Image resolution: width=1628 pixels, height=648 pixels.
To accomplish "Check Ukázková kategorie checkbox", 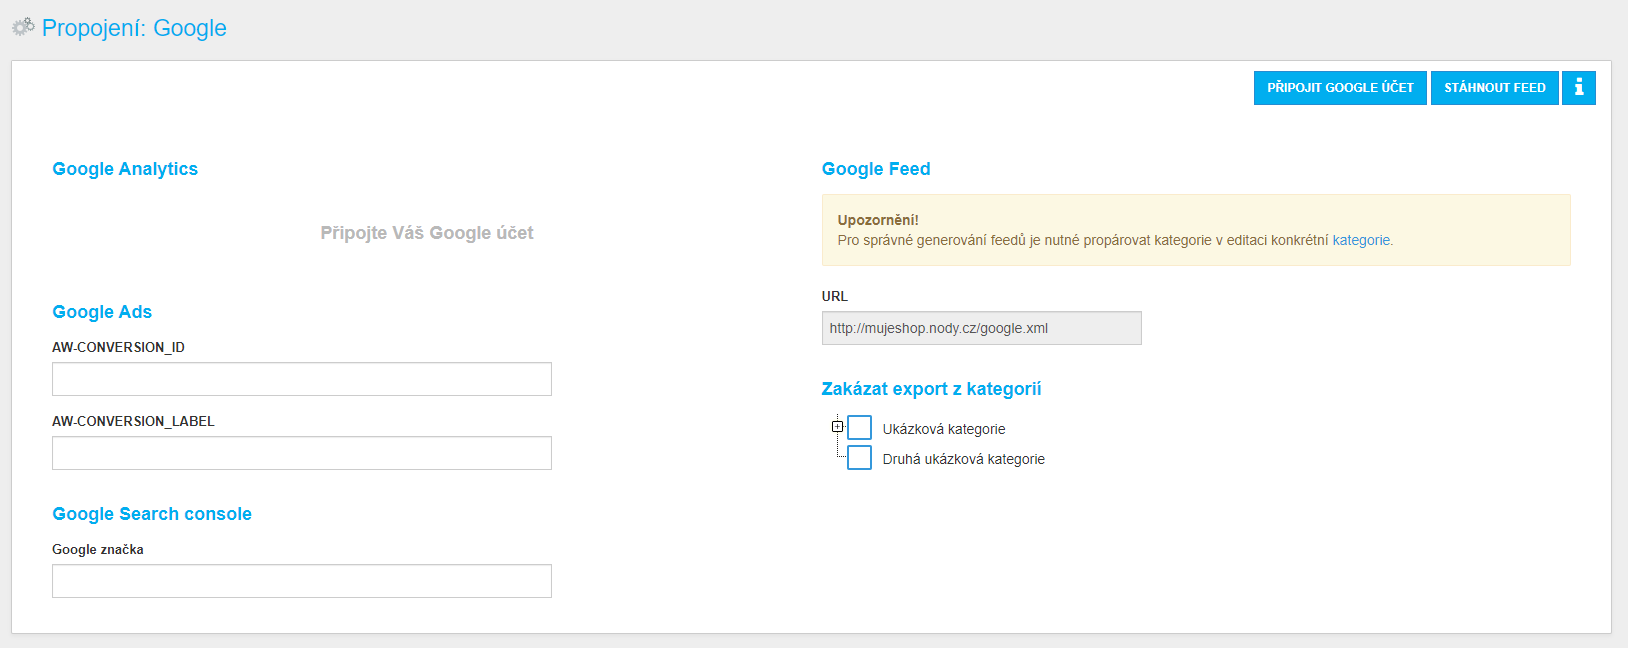I will (x=859, y=428).
